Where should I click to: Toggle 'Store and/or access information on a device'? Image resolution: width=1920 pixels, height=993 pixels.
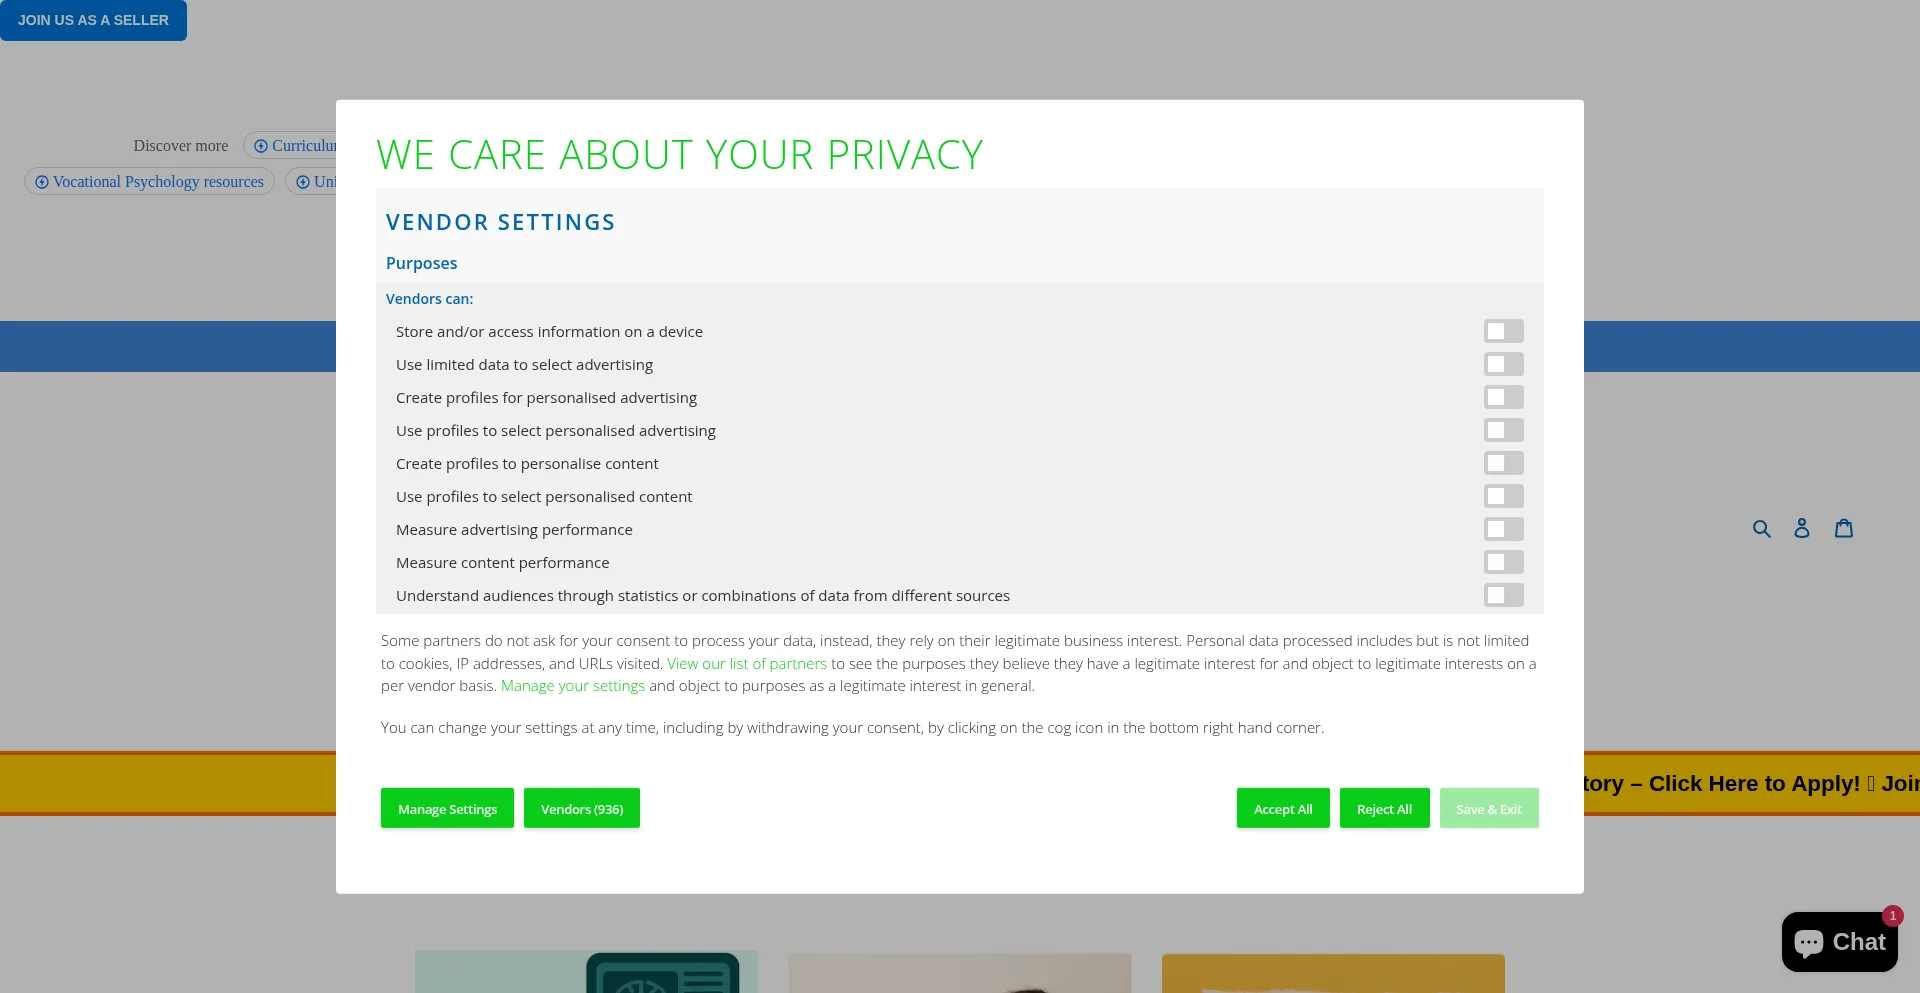pyautogui.click(x=1503, y=331)
